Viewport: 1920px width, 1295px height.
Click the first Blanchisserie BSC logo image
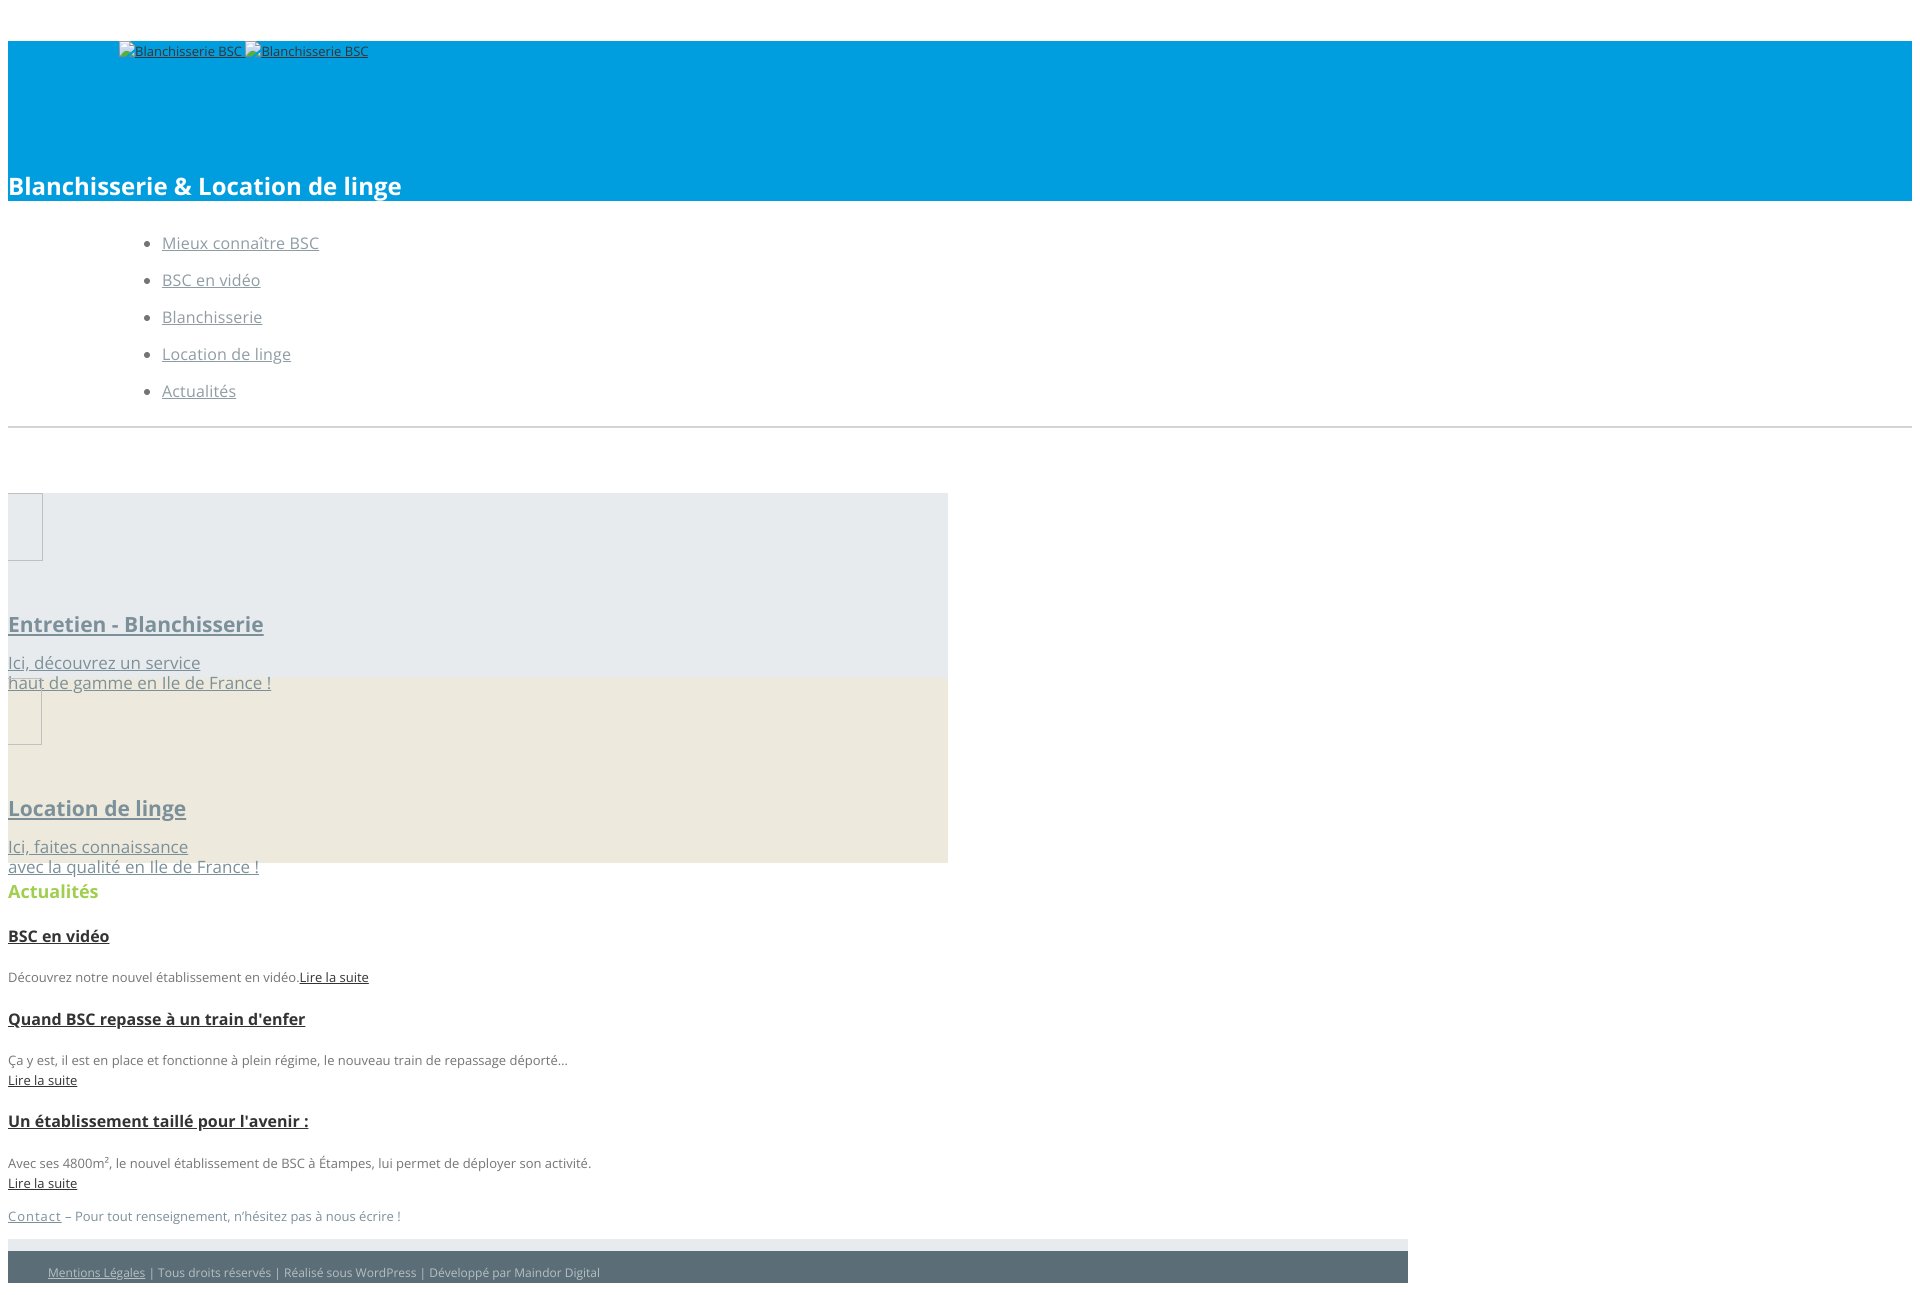181,51
